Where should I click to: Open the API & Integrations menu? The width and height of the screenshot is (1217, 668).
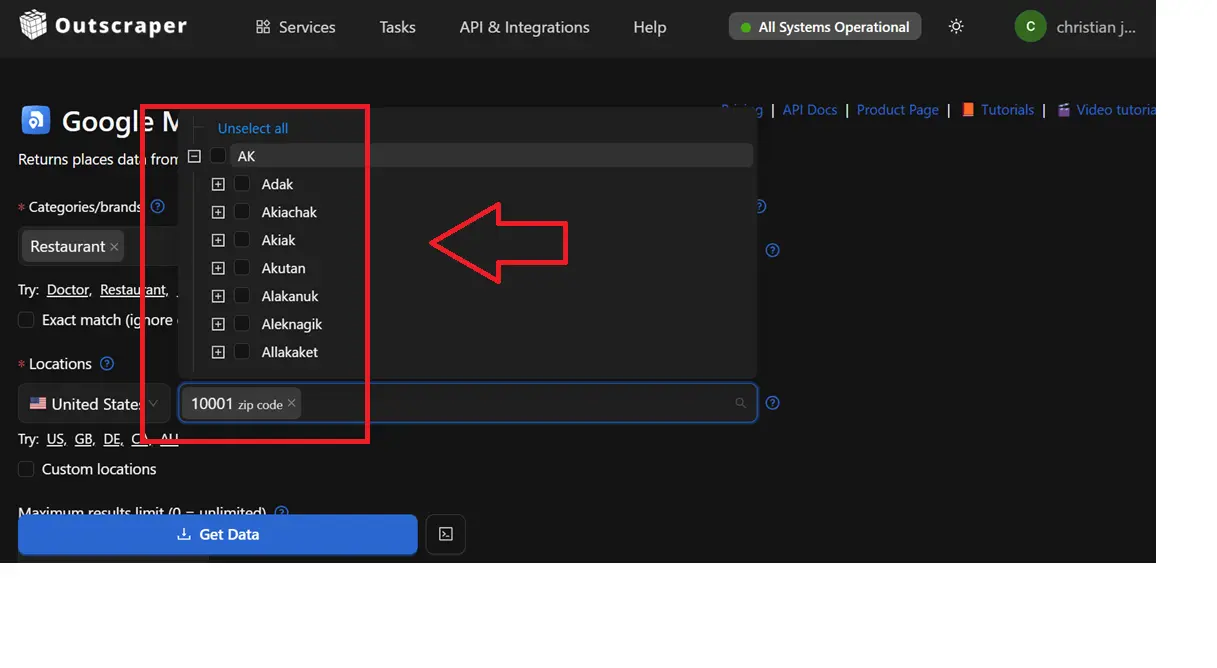click(524, 27)
